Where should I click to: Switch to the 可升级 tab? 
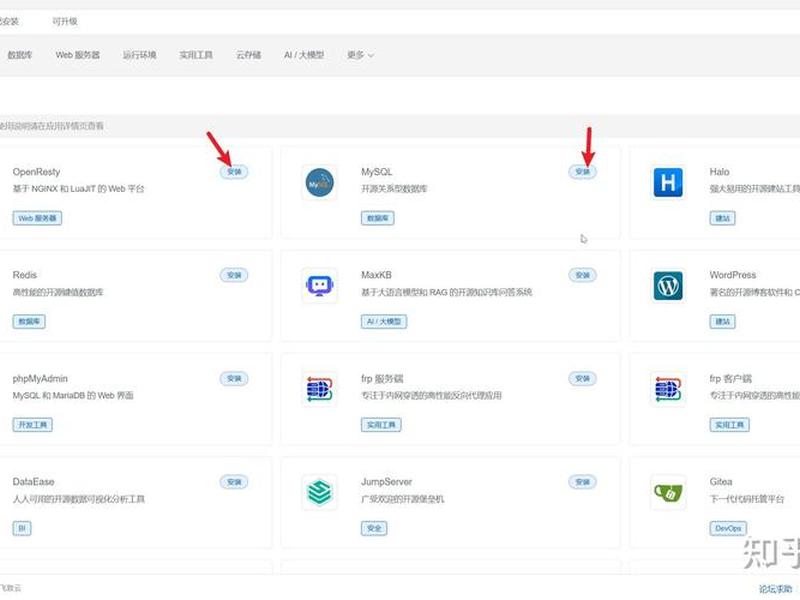coord(65,21)
